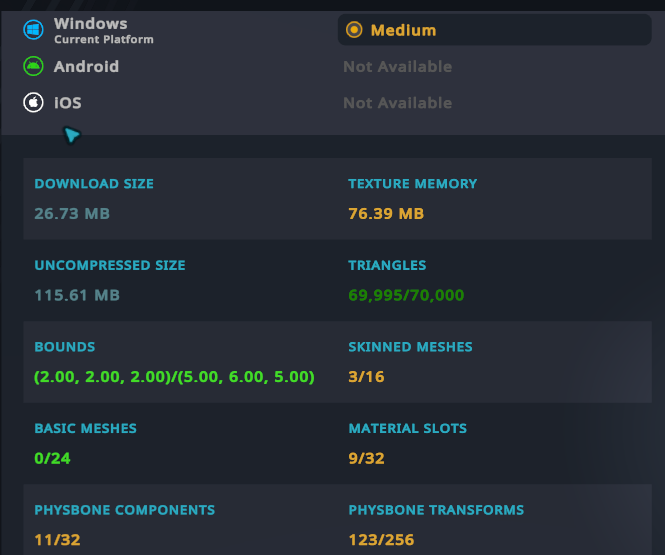The width and height of the screenshot is (665, 555).
Task: Click the PhysBone Components heading
Action: pos(125,510)
